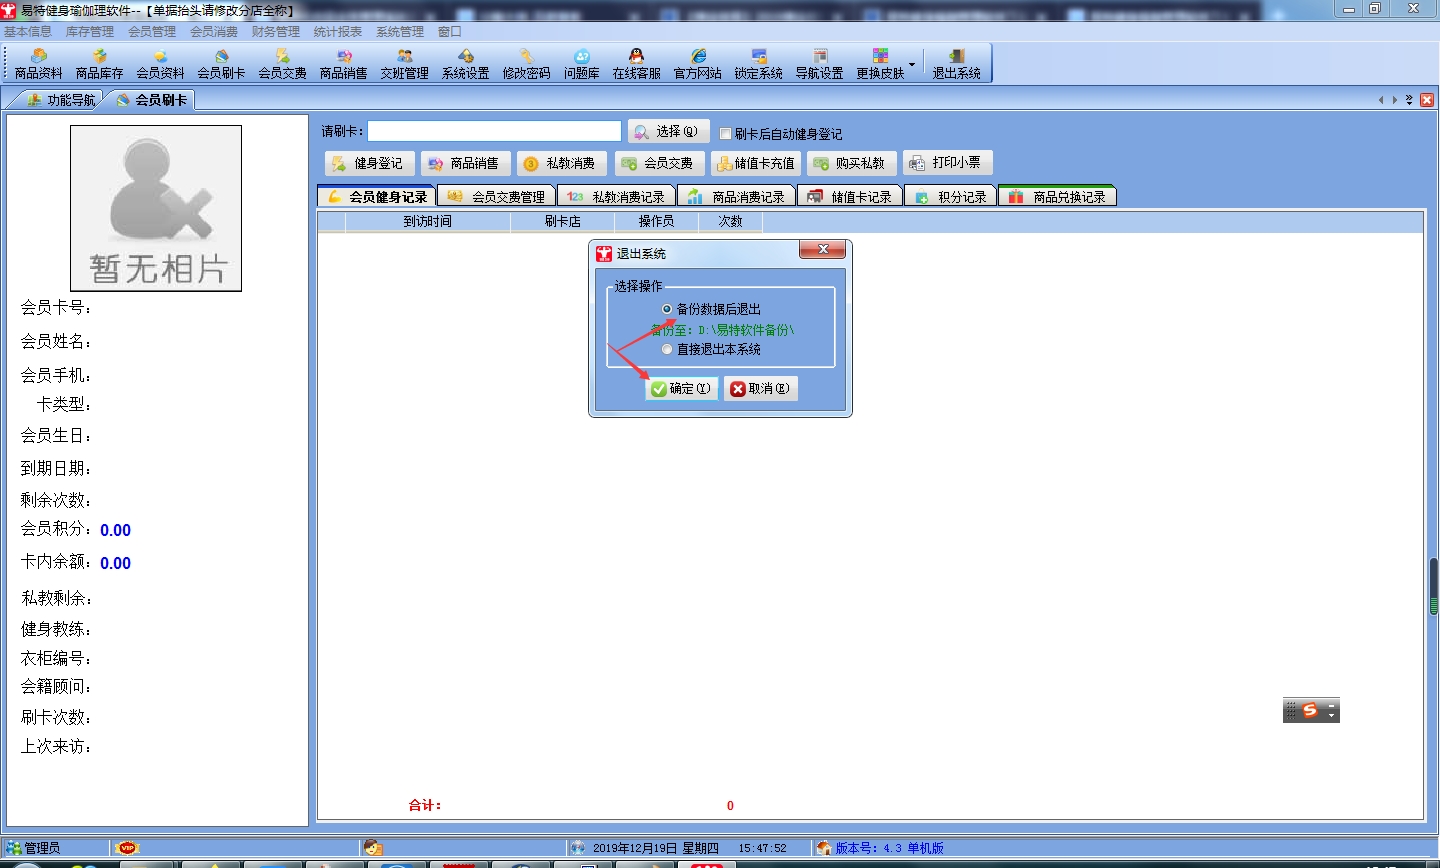Switch to 储值卡记录 tab
The image size is (1440, 868).
850,197
